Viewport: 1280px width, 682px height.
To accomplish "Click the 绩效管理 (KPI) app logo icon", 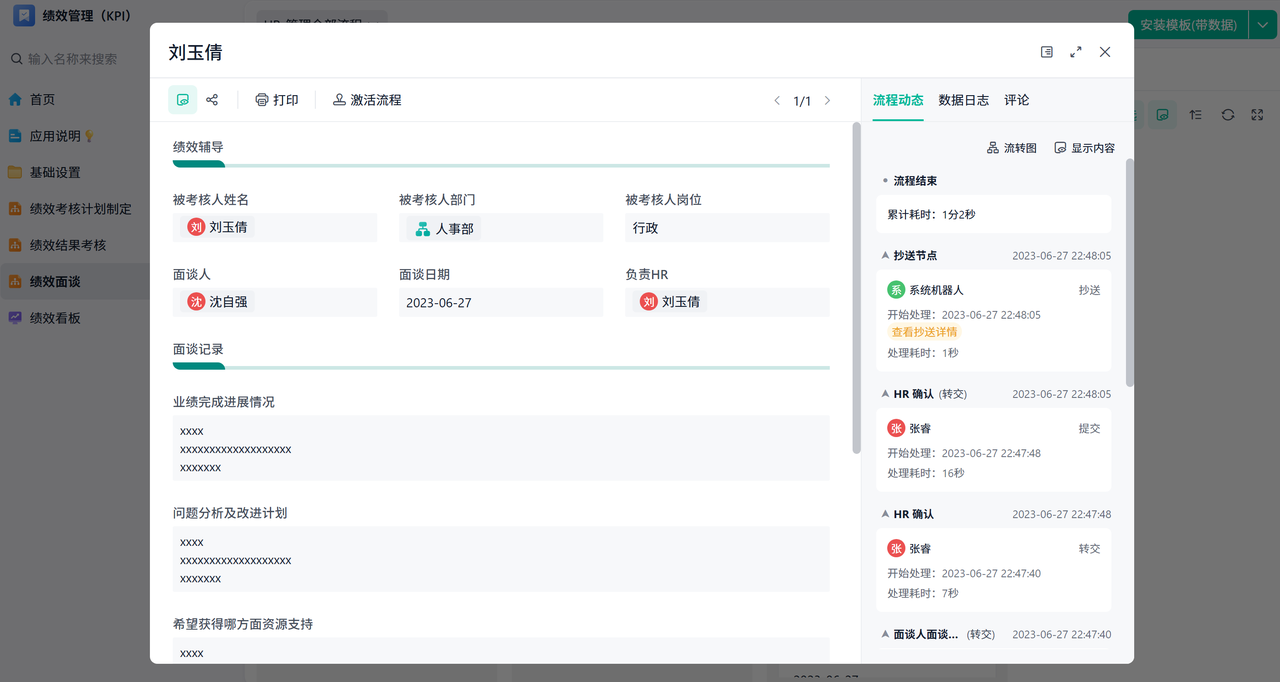I will click(23, 17).
